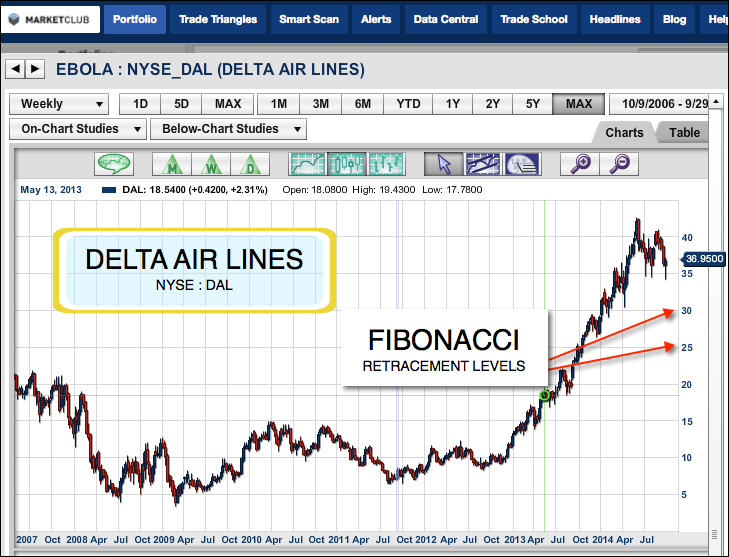729x557 pixels.
Task: Toggle the monthly Trade Triangle (M) icon
Action: coord(171,164)
